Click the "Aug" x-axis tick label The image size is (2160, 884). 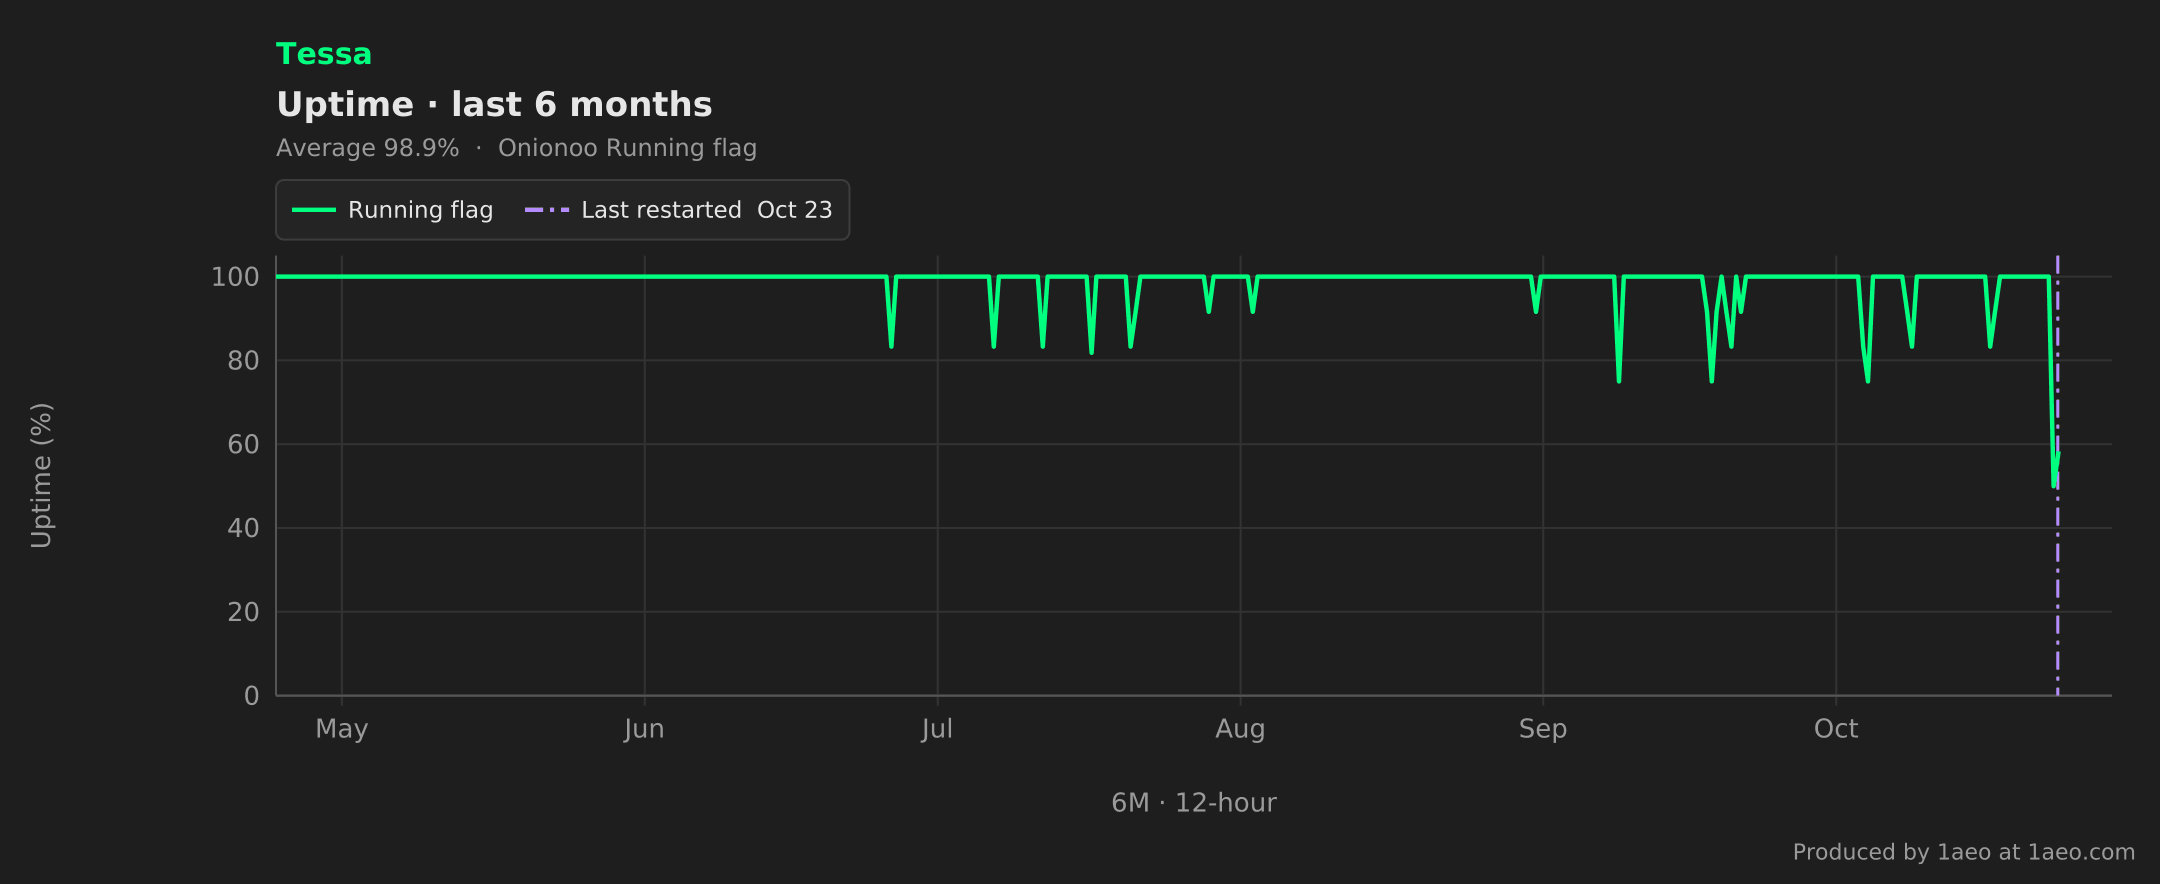click(1240, 729)
